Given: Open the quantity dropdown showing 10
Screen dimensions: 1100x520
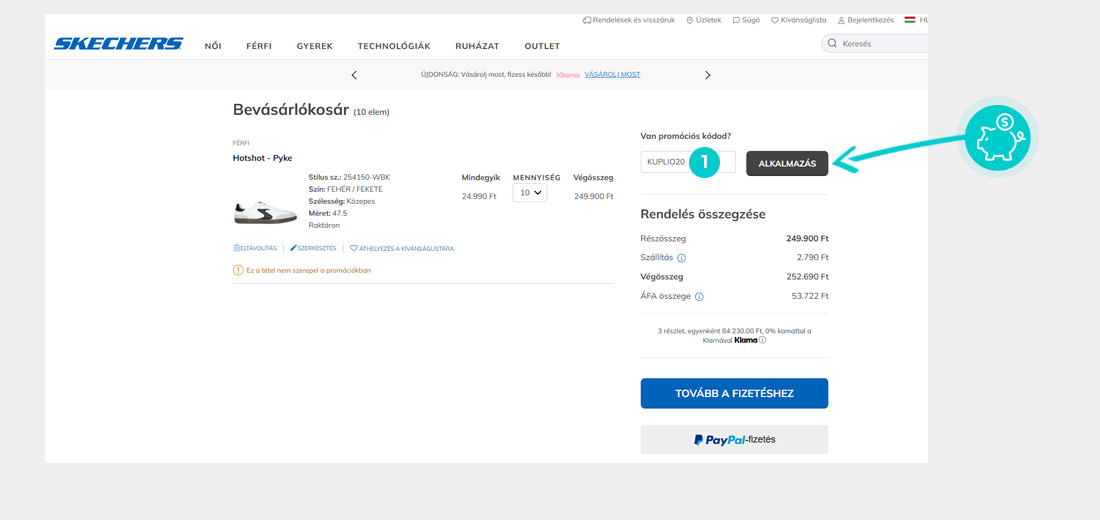Looking at the screenshot, I should tap(530, 193).
